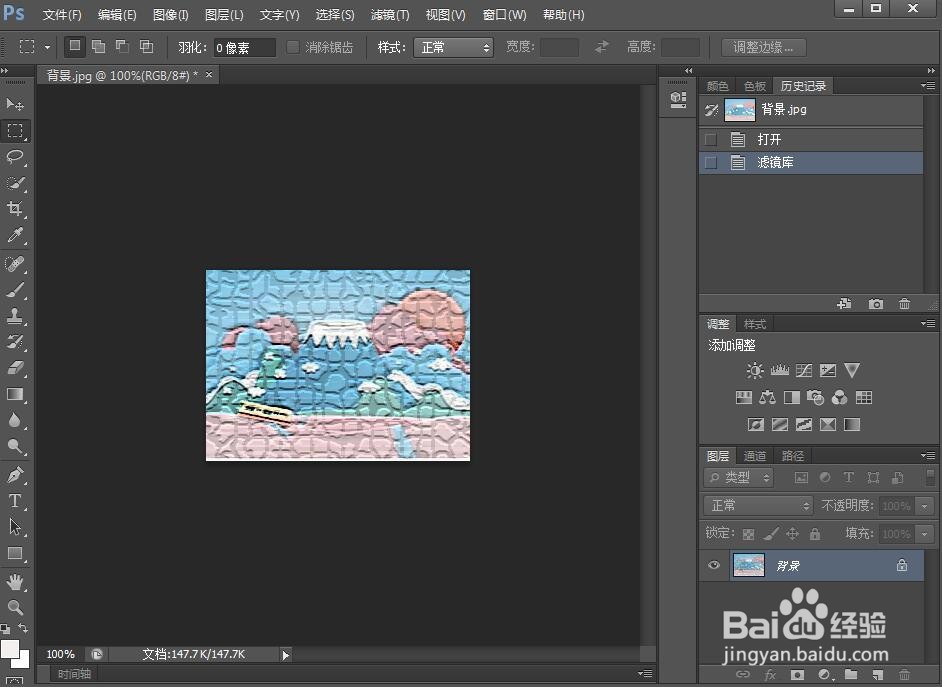Toggle lock transparent pixels icon
Screen dimensions: 942x687
(x=748, y=534)
